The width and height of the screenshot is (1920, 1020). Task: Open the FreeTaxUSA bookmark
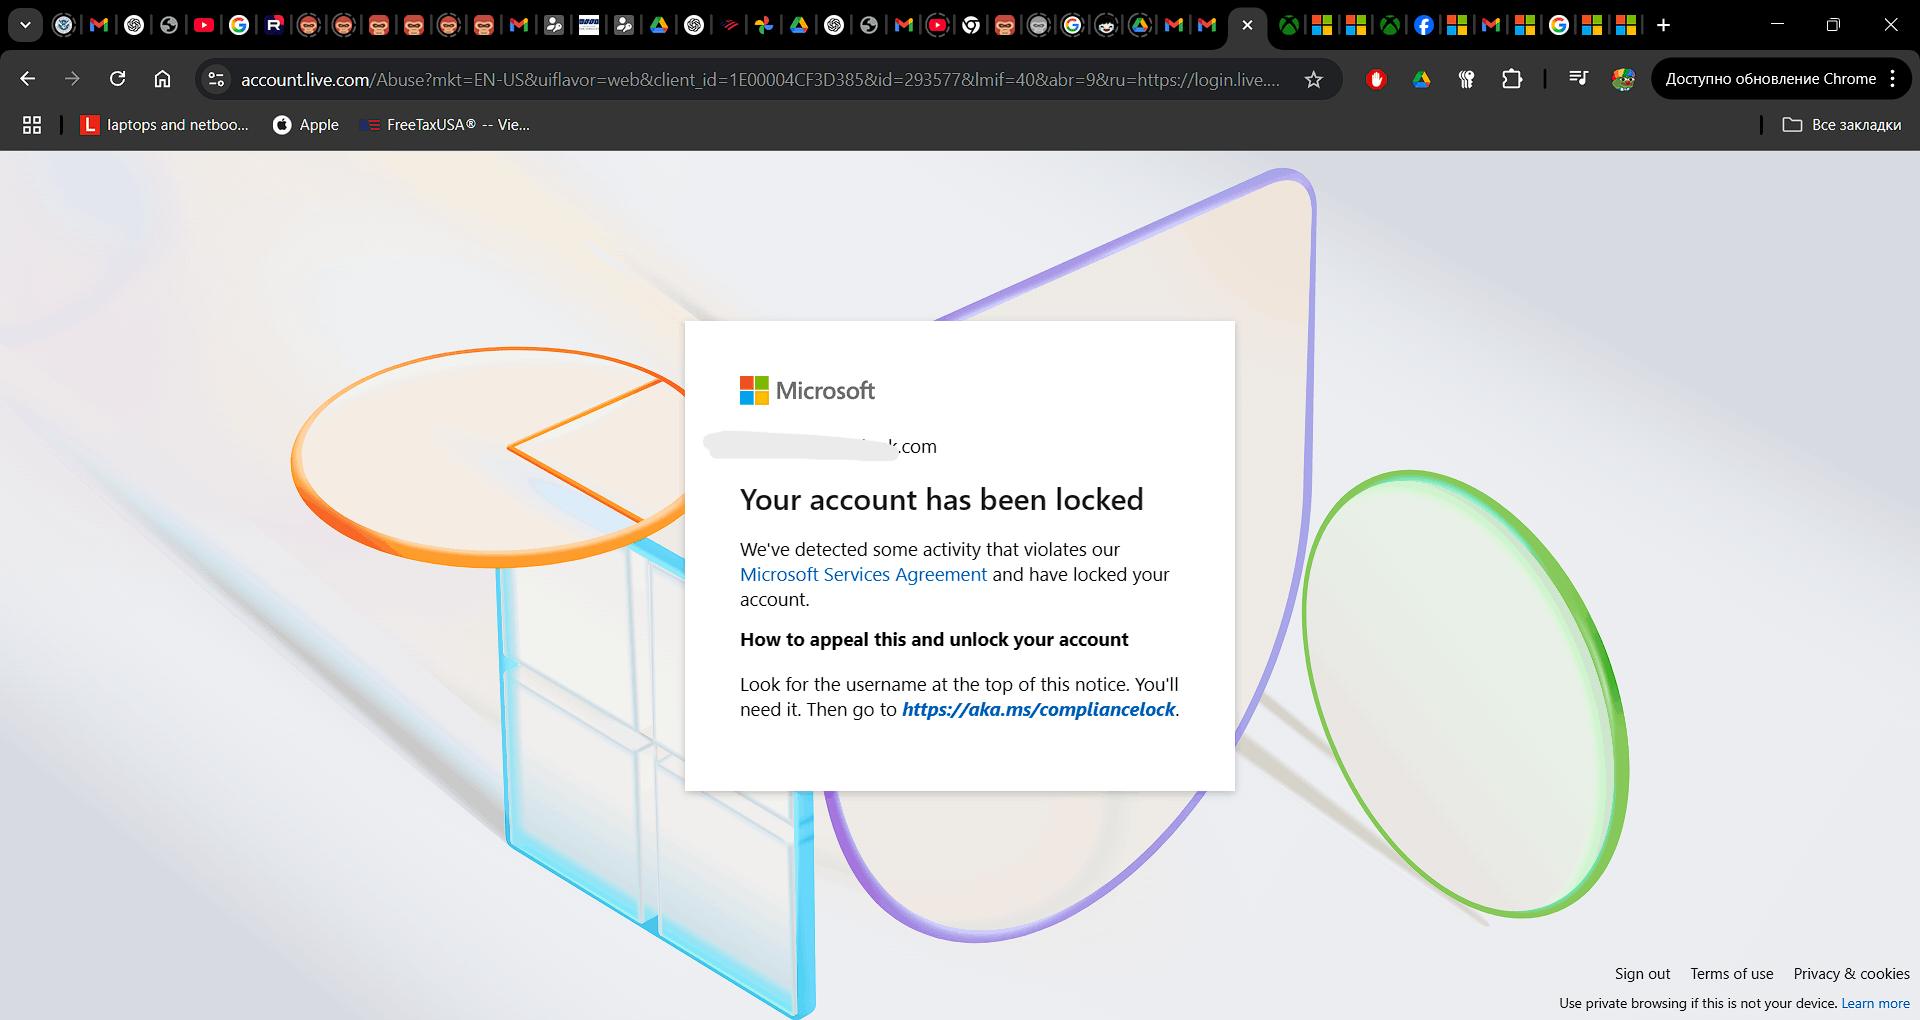[446, 125]
